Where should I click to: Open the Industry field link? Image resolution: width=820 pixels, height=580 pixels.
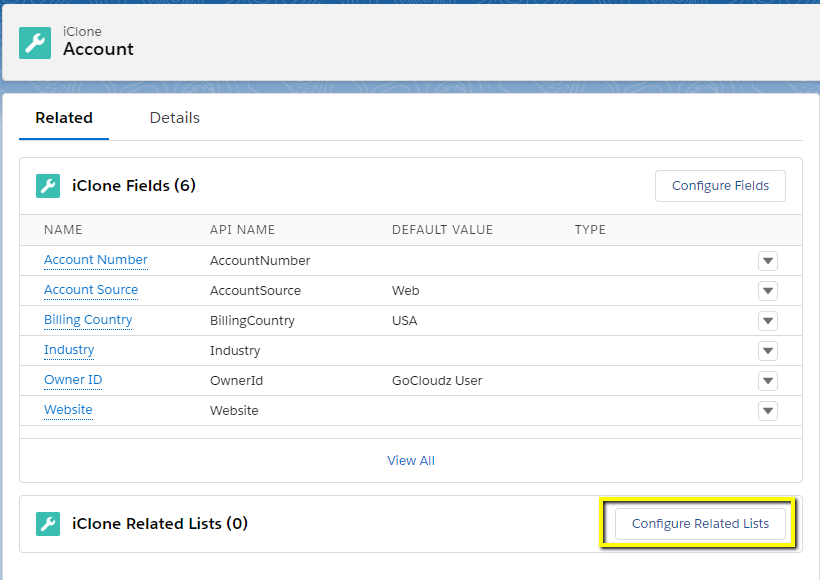pos(69,349)
